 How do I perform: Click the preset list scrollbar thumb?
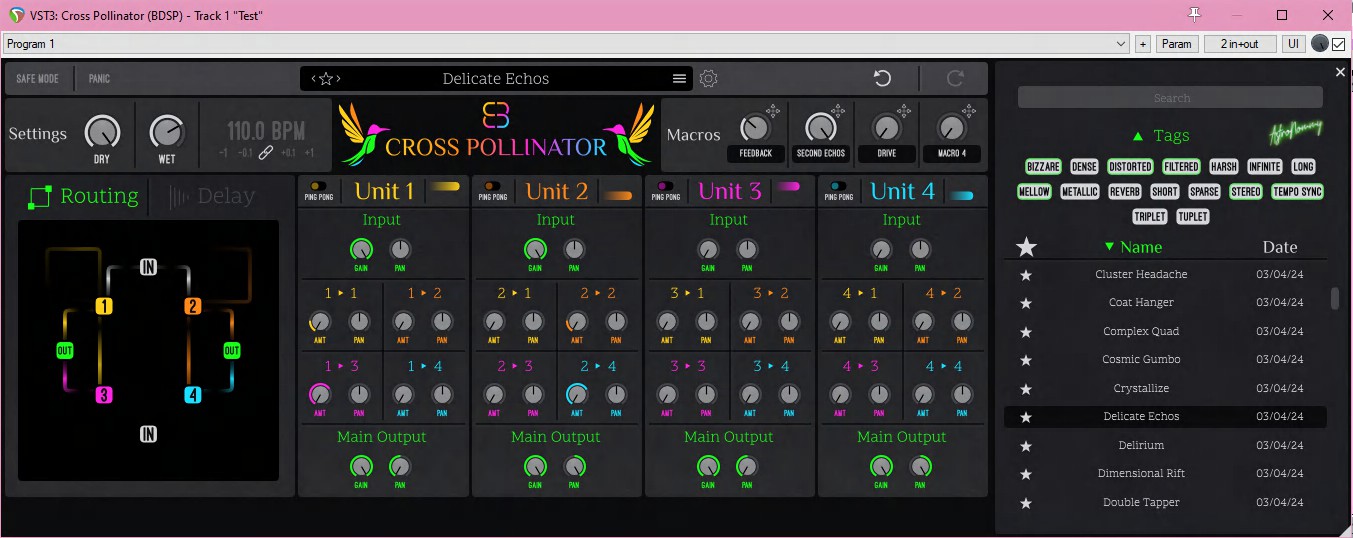pos(1334,299)
